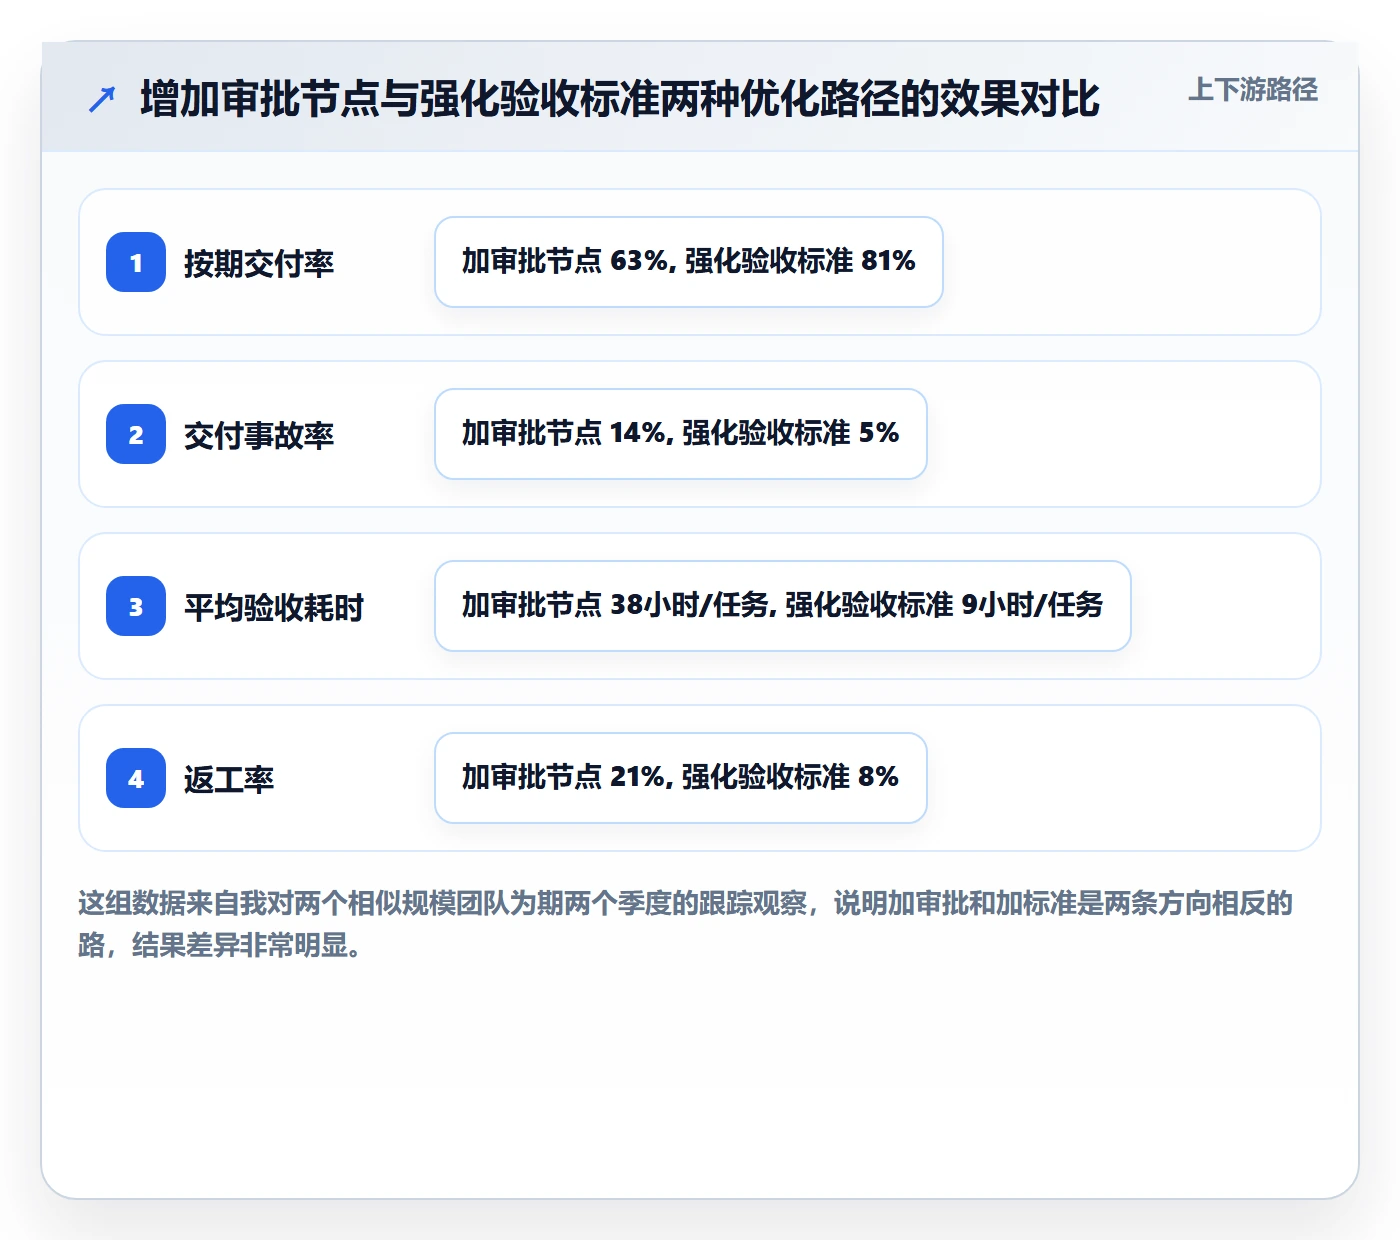
Task: Select the 按期交付率 row label
Action: click(x=259, y=263)
